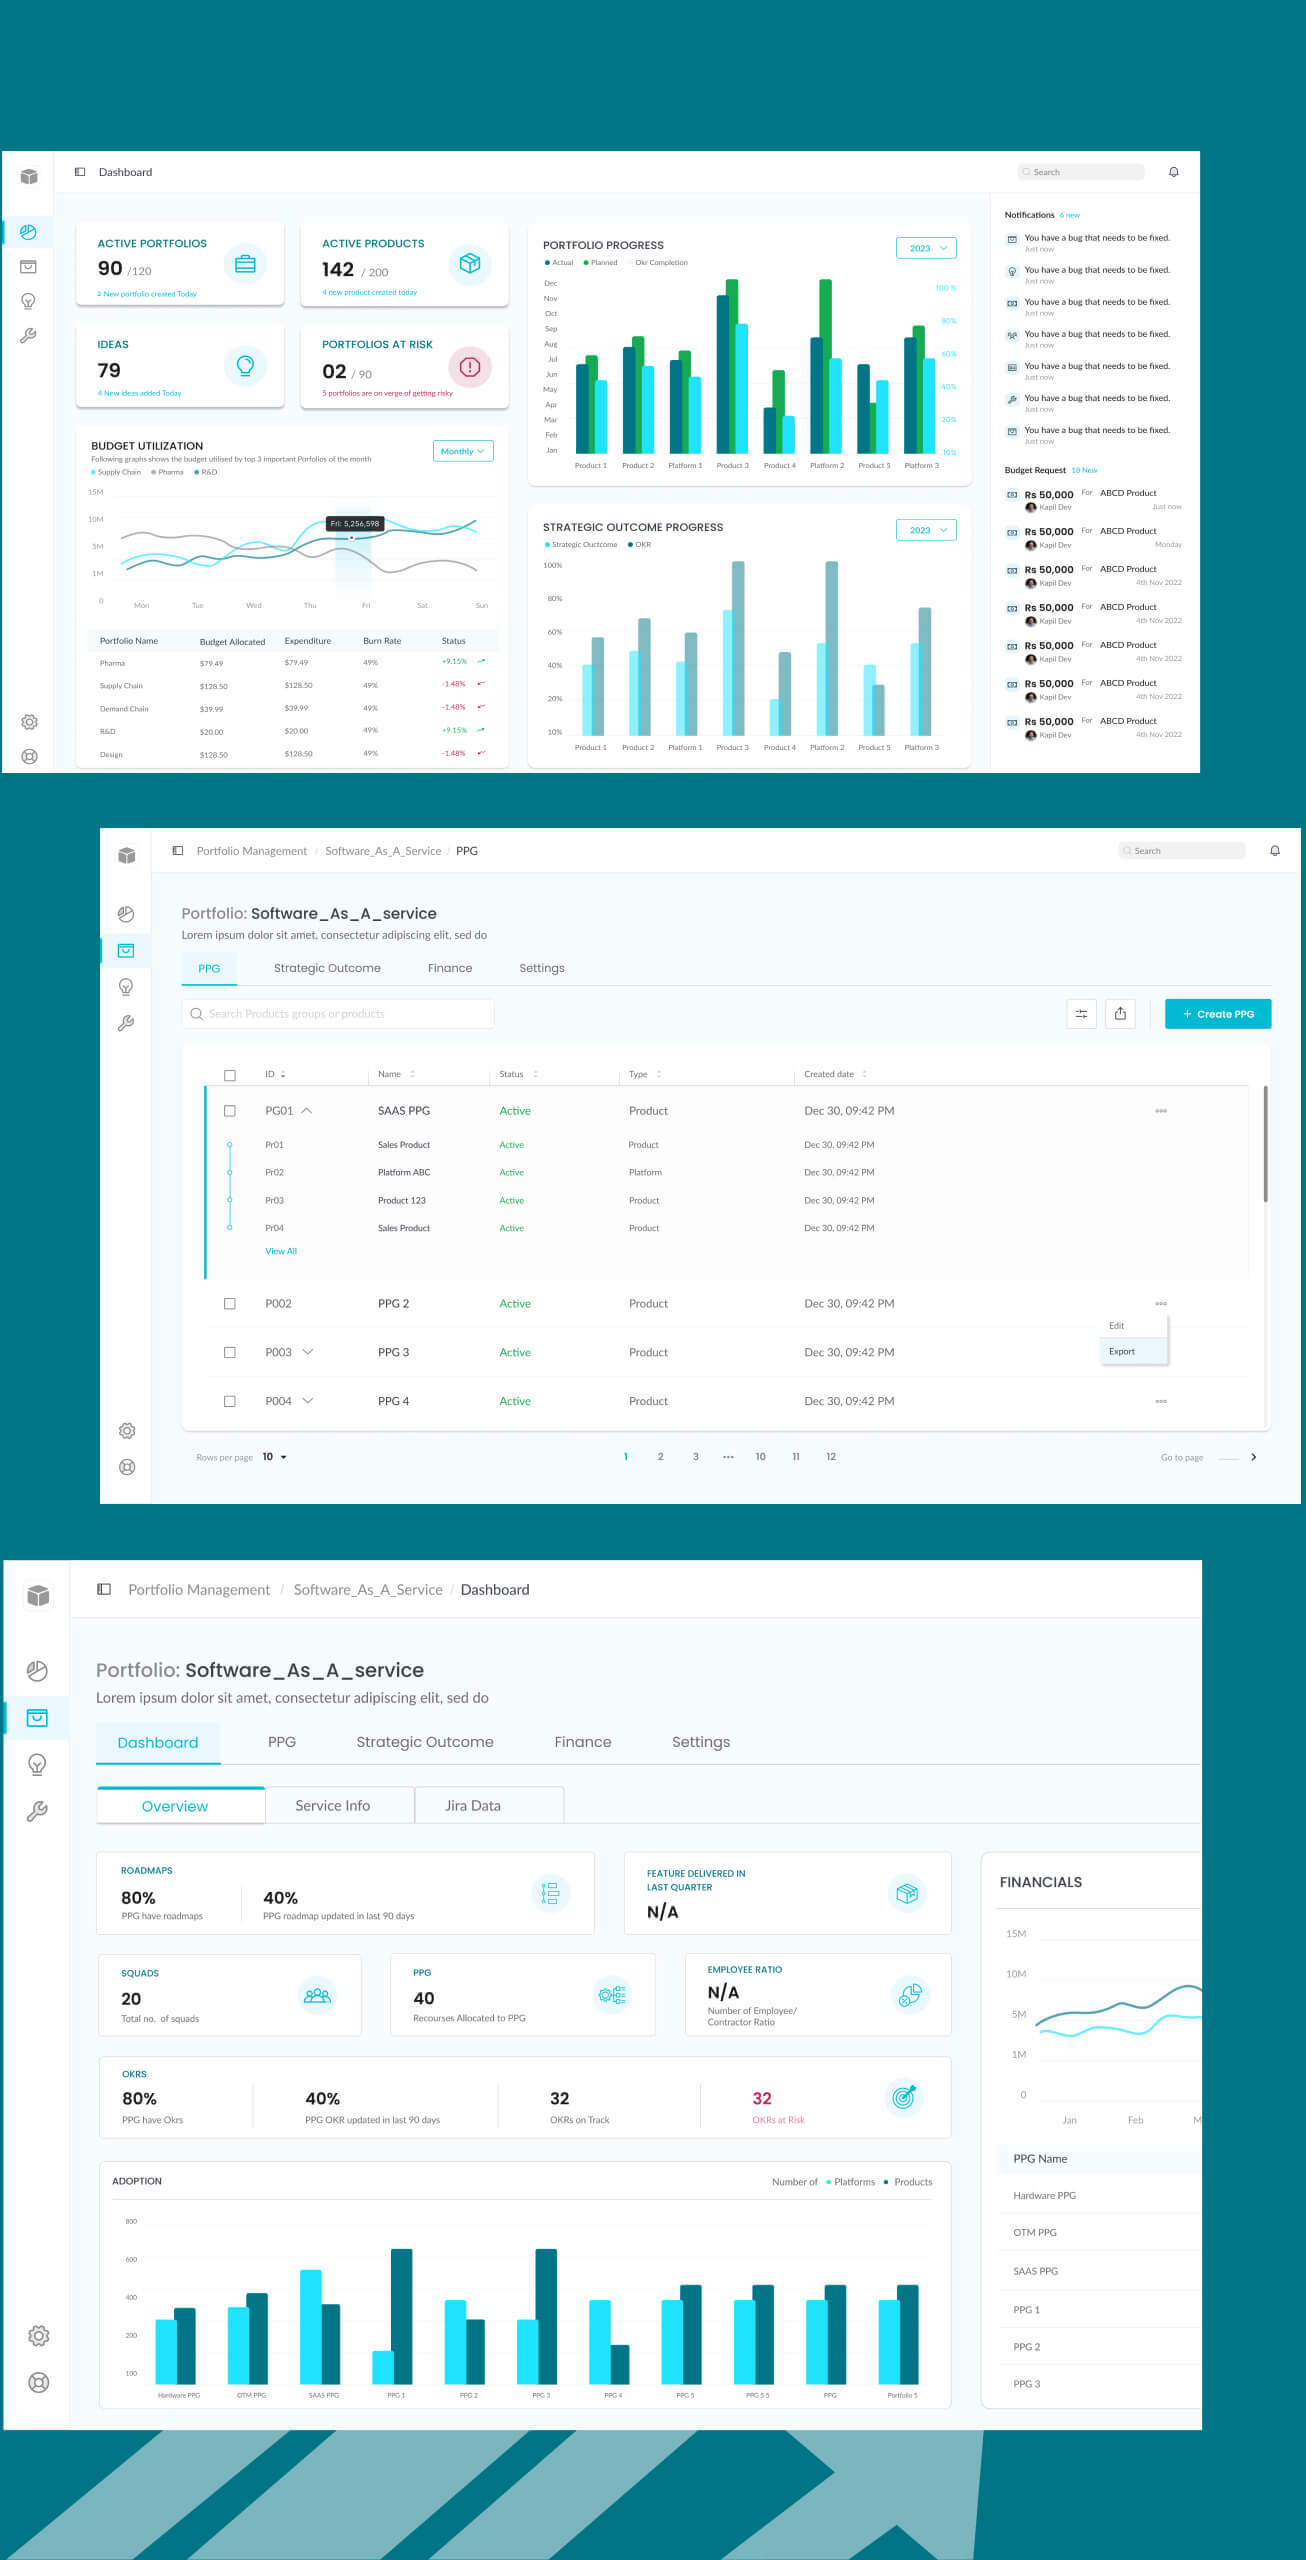Open portfolio archive icon in top Dashboard sidebar

[x=29, y=266]
